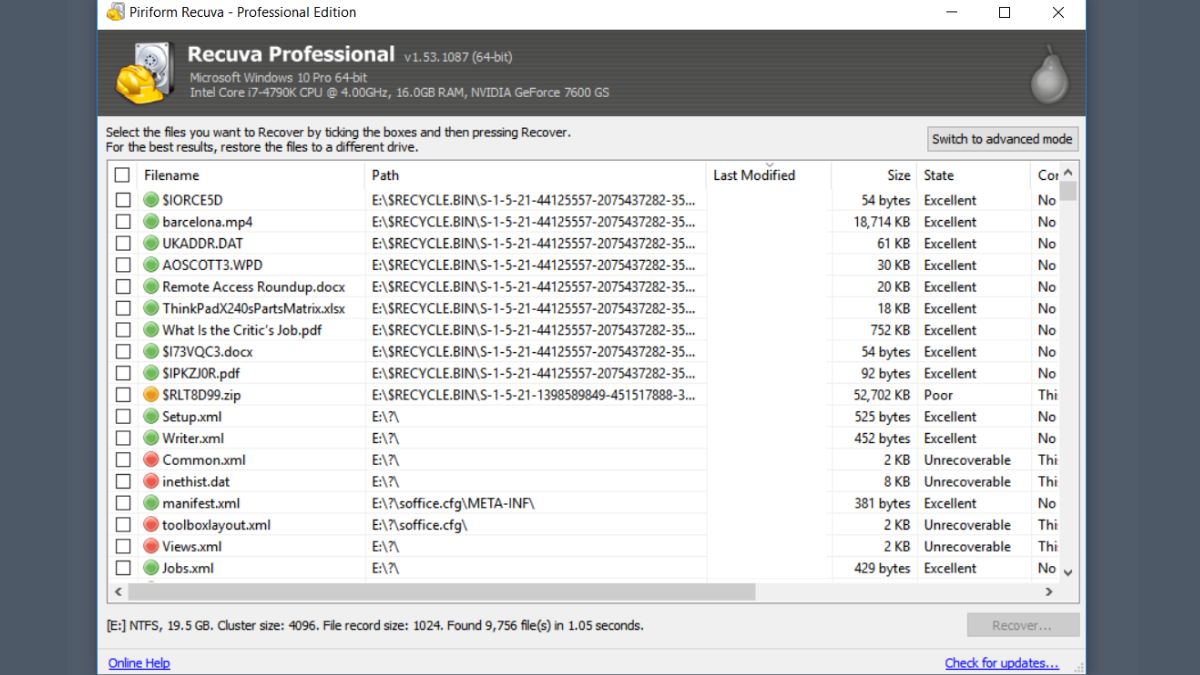
Task: Click green status dot for barcelona.mp4
Action: pyautogui.click(x=152, y=222)
